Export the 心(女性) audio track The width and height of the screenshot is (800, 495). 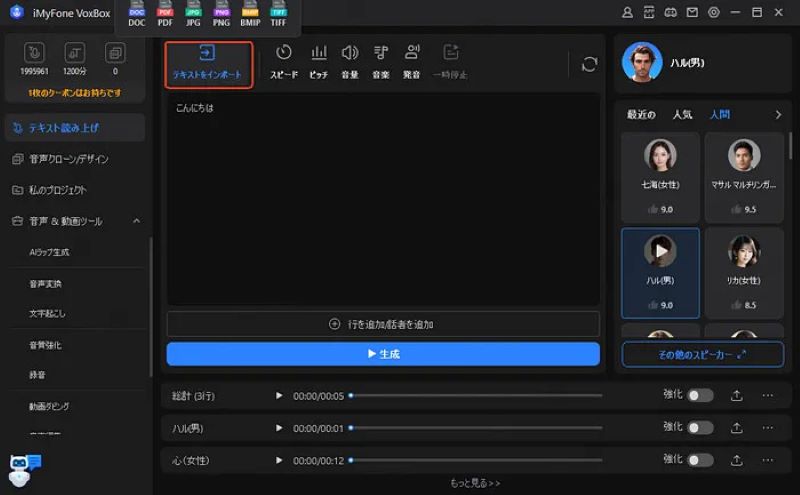point(737,460)
